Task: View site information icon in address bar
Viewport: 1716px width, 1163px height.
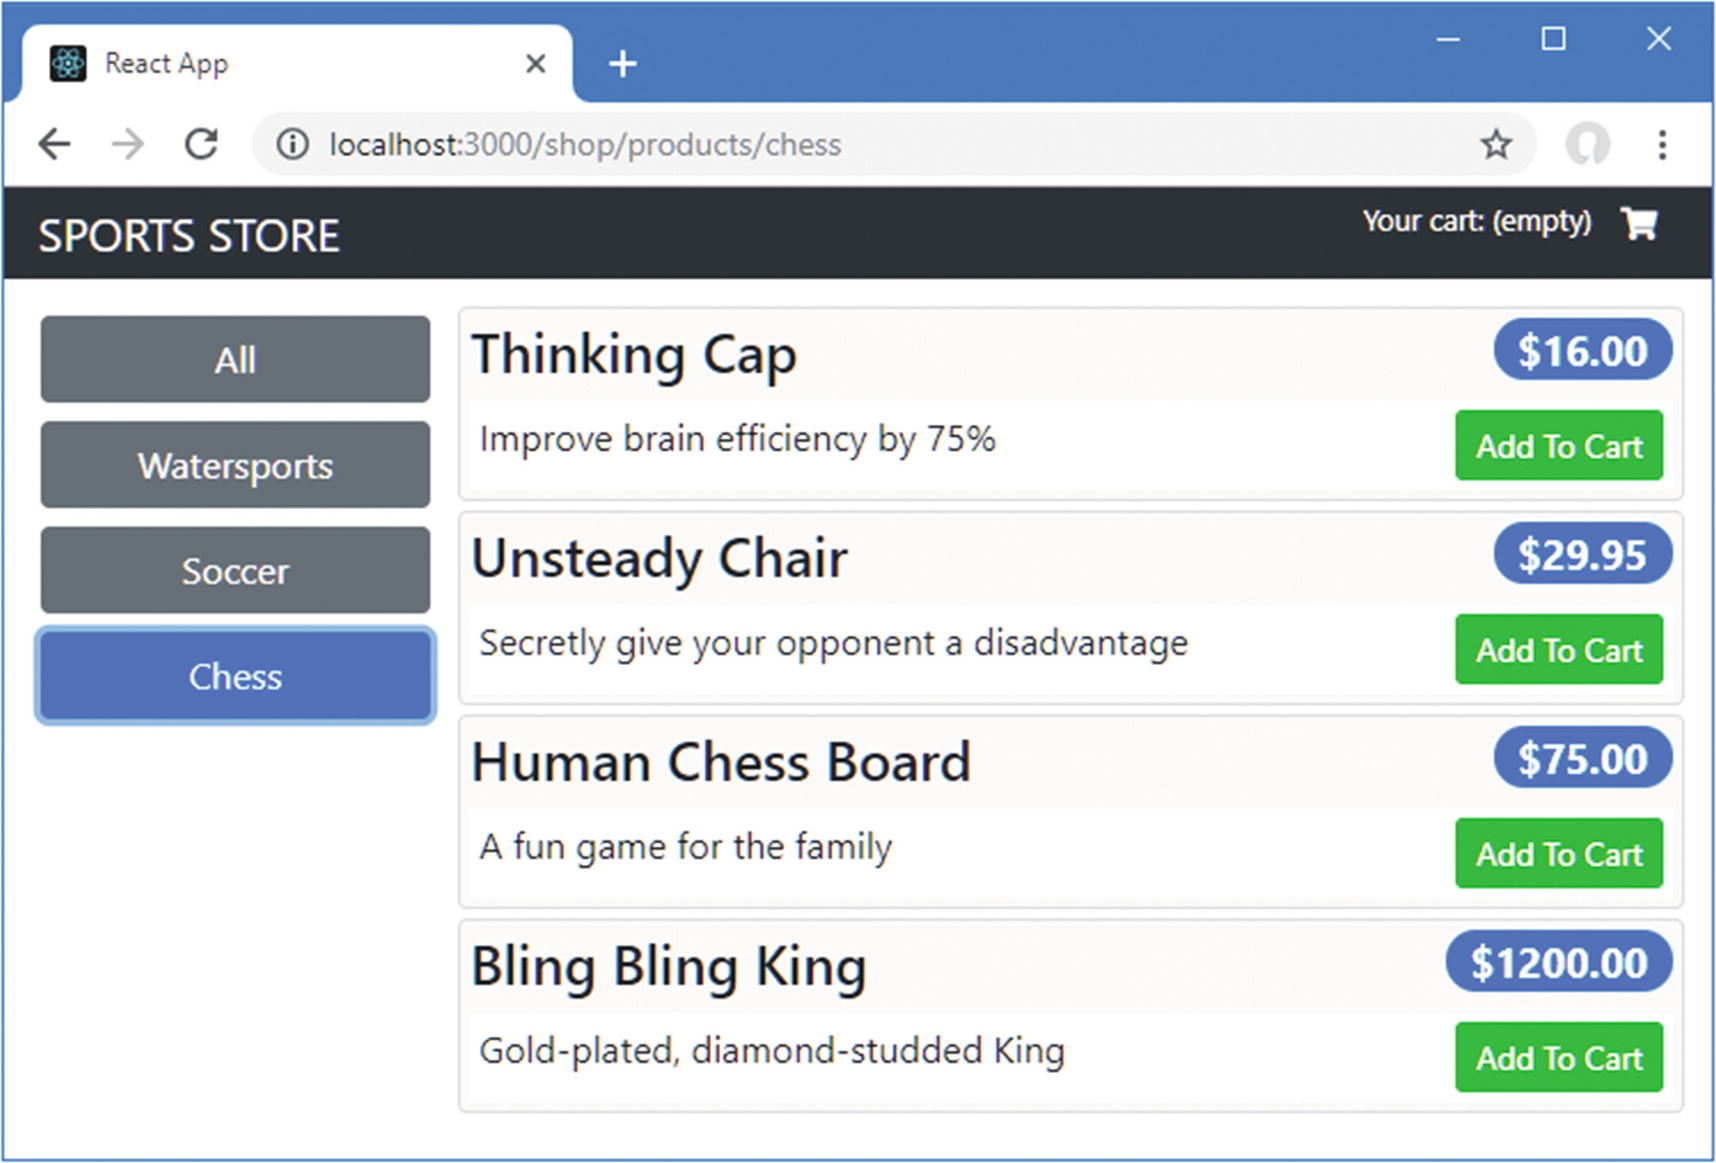Action: [292, 145]
